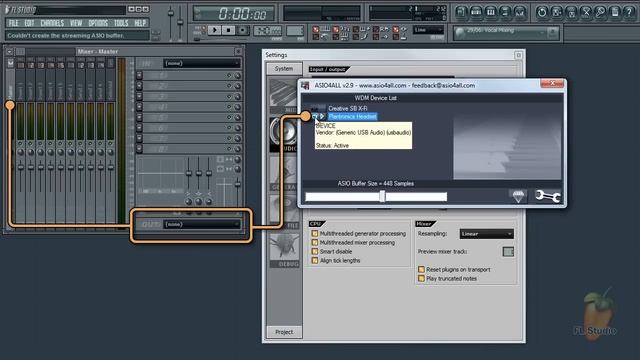Enable Play truncated notes
Image resolution: width=640 pixels, height=360 pixels.
click(x=421, y=278)
